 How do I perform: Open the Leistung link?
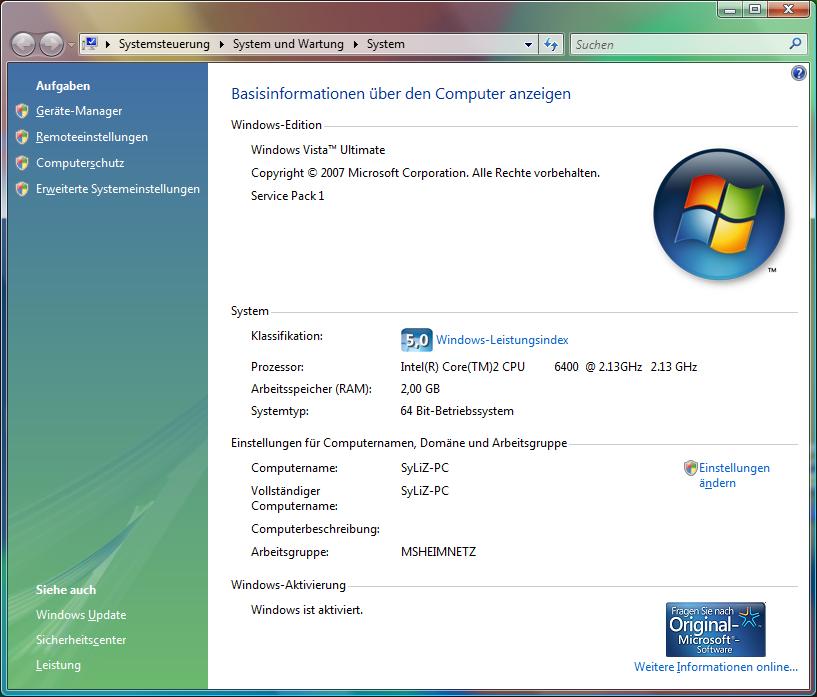click(x=58, y=665)
